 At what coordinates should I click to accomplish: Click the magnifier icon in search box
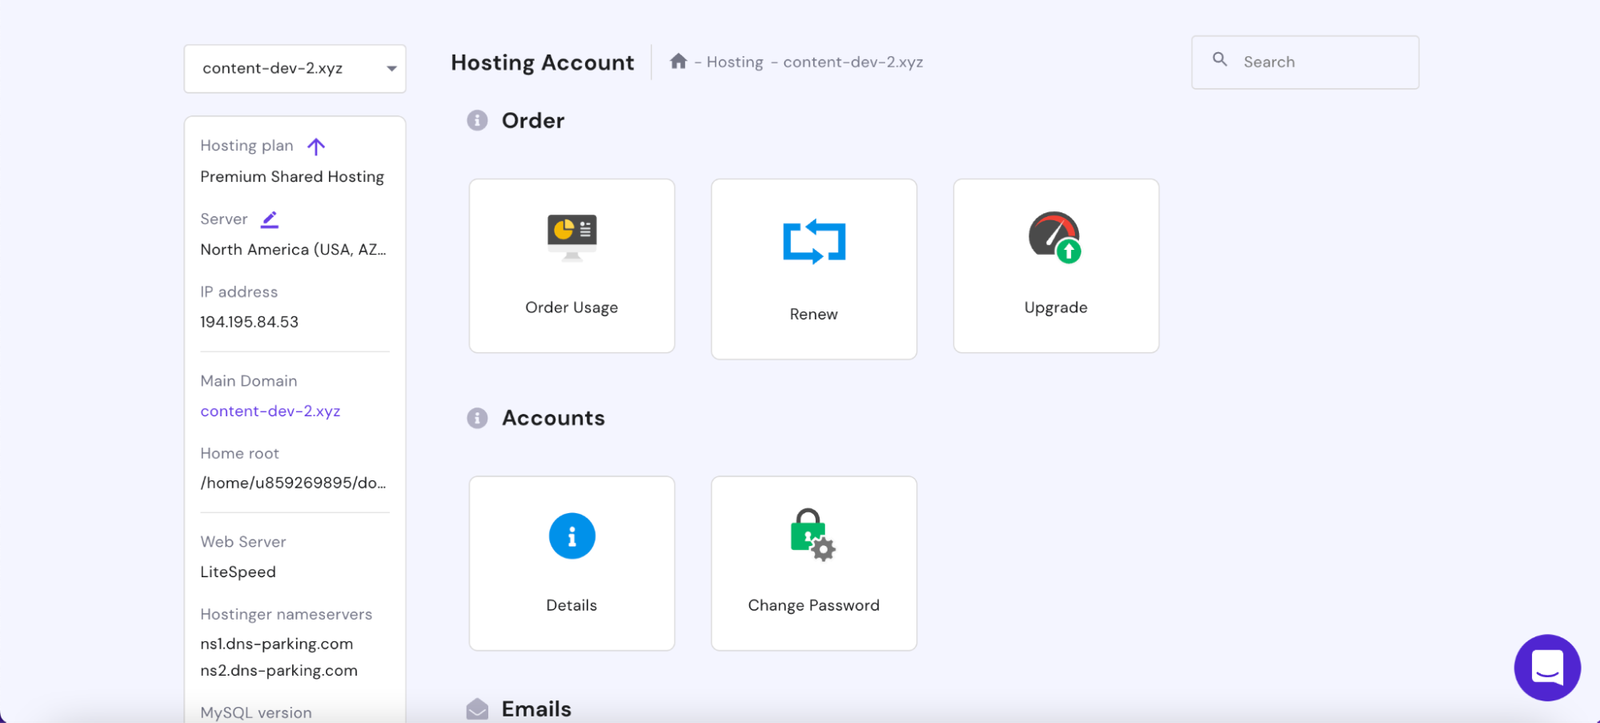click(1220, 60)
